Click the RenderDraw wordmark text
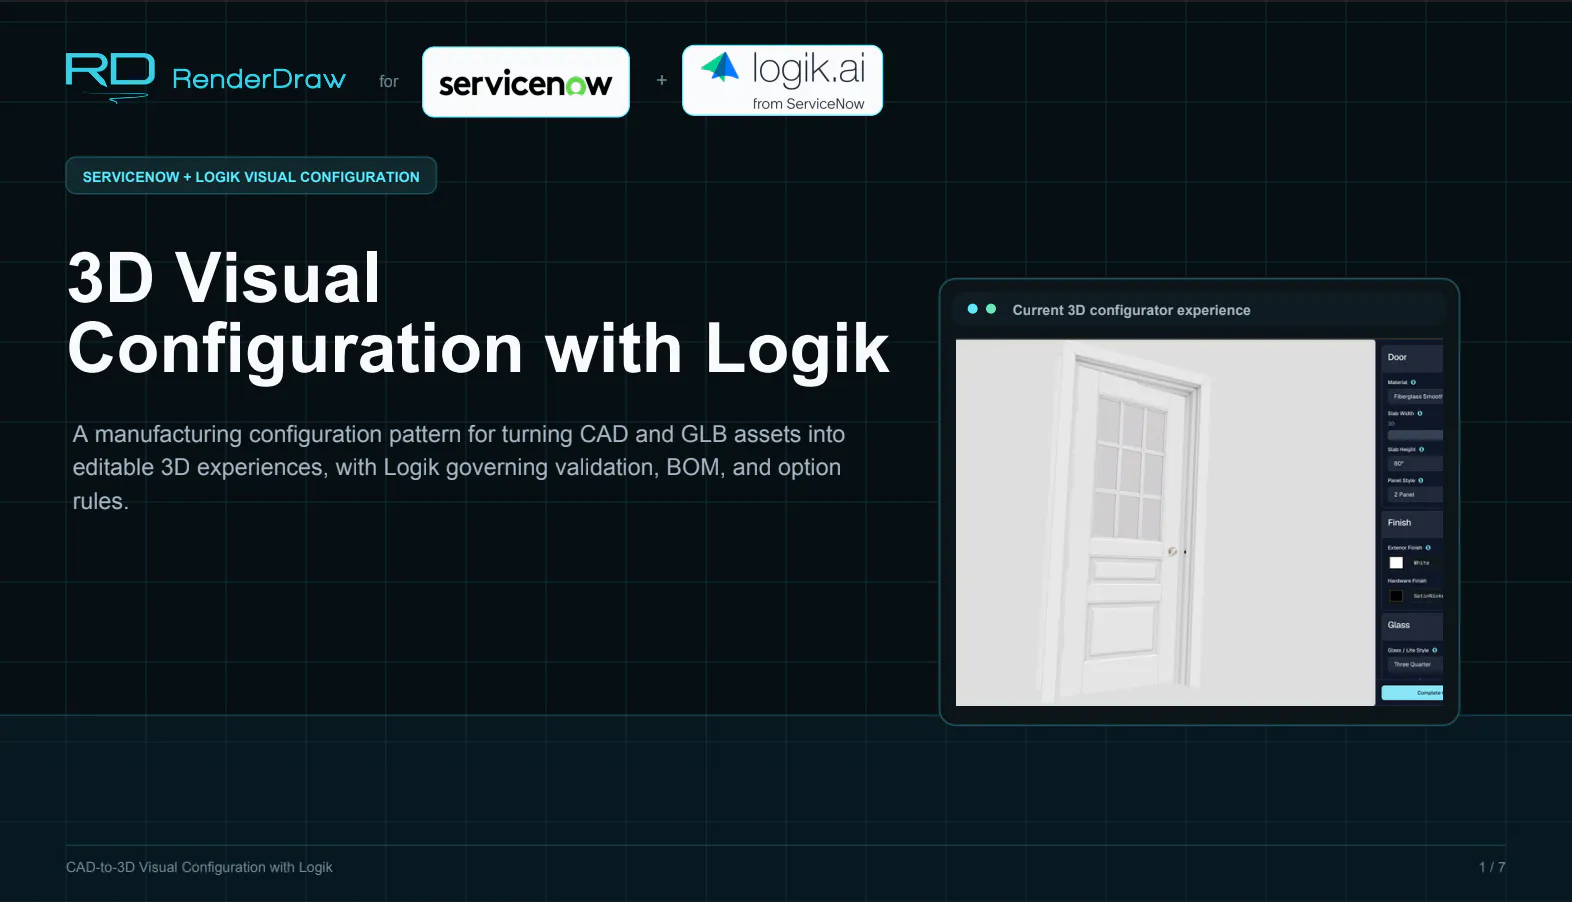This screenshot has width=1572, height=902. pyautogui.click(x=259, y=79)
